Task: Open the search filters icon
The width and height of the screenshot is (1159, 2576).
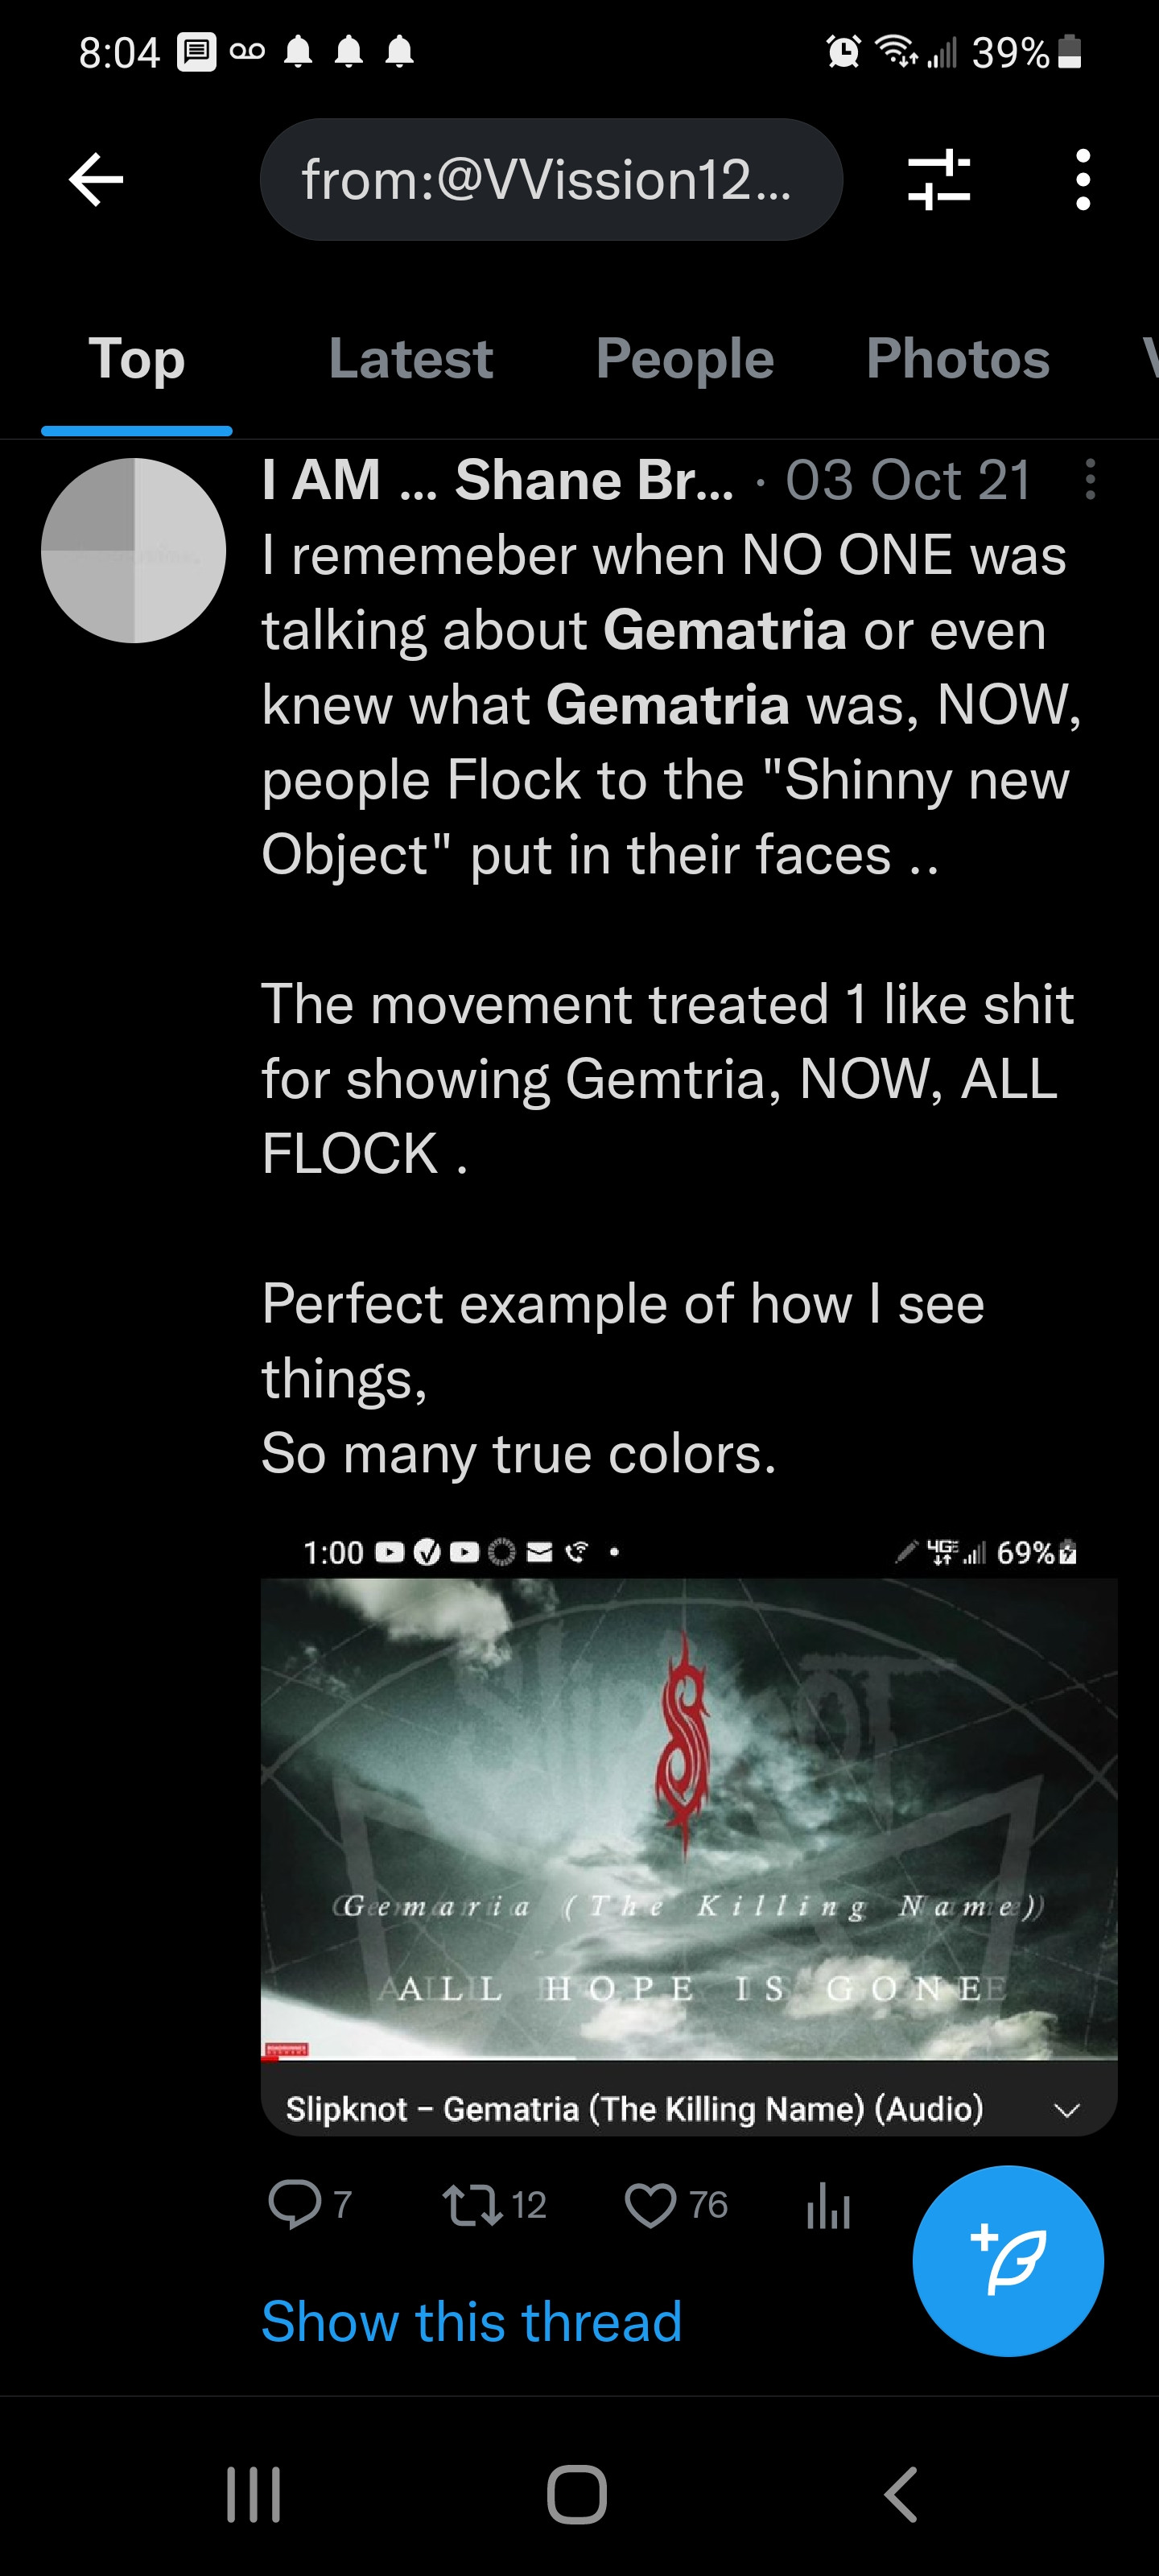Action: [938, 180]
